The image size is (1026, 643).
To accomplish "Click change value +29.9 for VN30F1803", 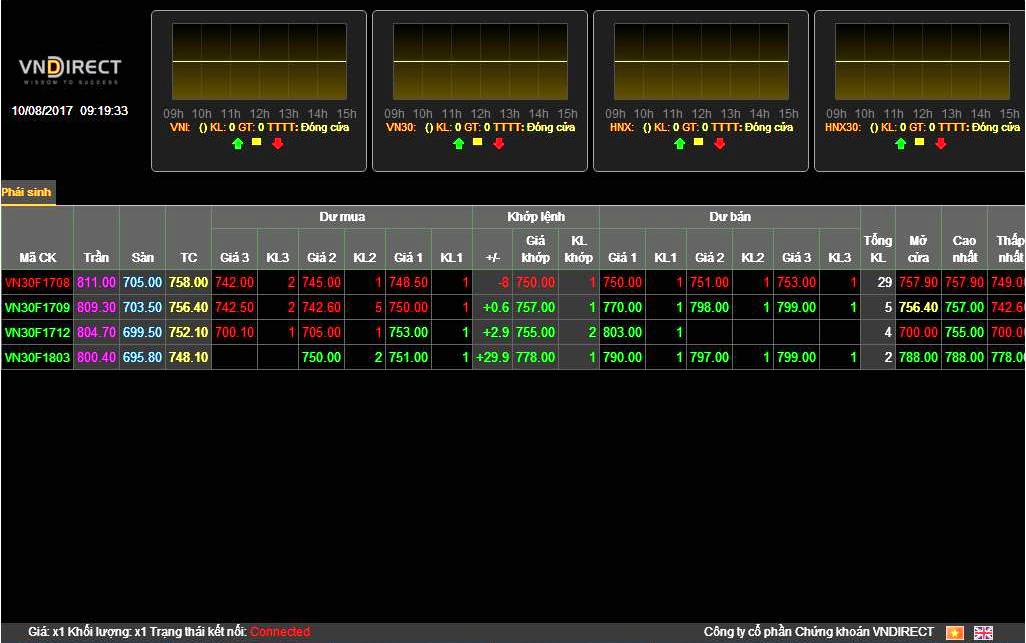I will coord(493,357).
